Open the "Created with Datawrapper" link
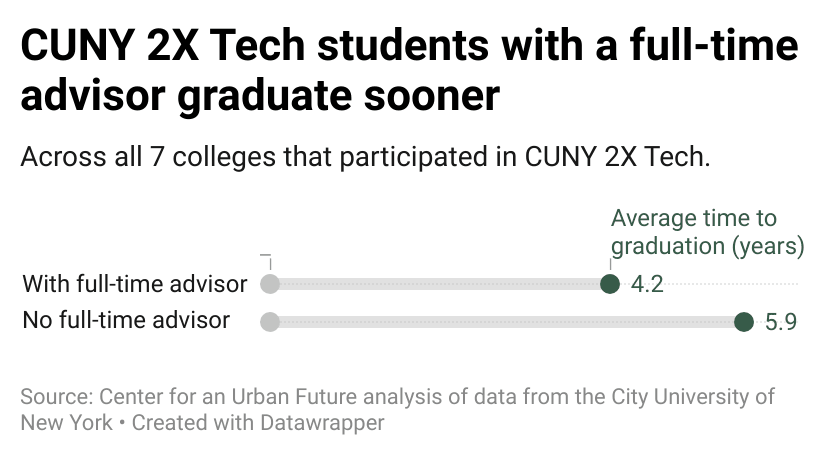840x456 pixels. pos(258,422)
